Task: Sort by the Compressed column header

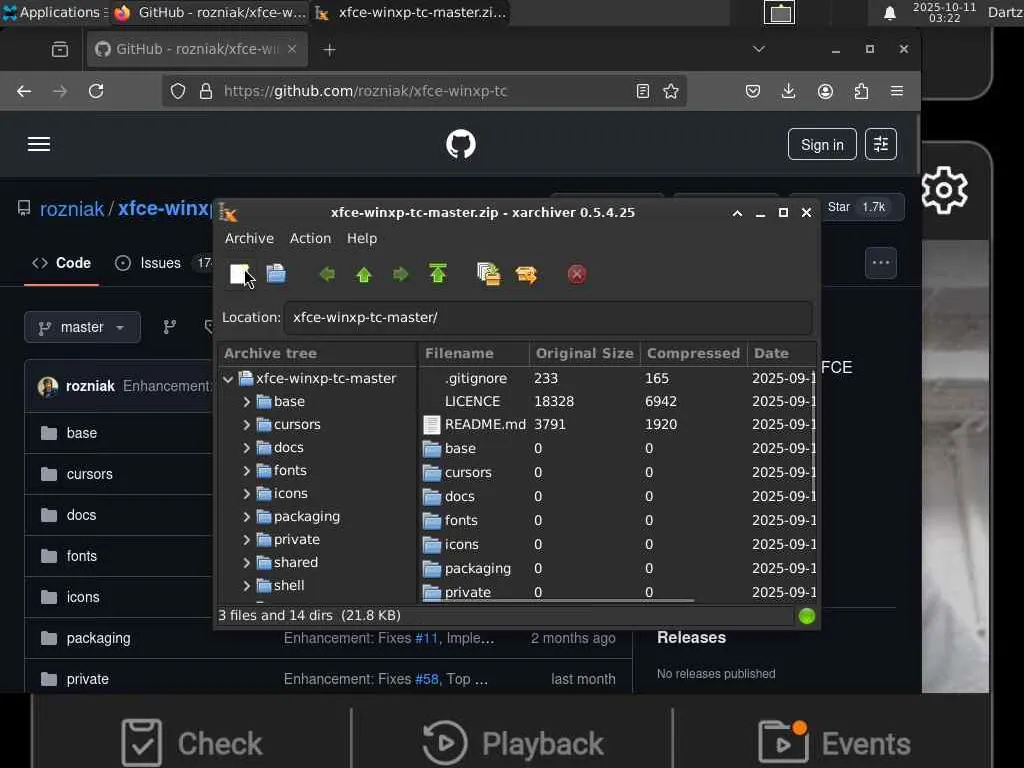Action: 693,353
